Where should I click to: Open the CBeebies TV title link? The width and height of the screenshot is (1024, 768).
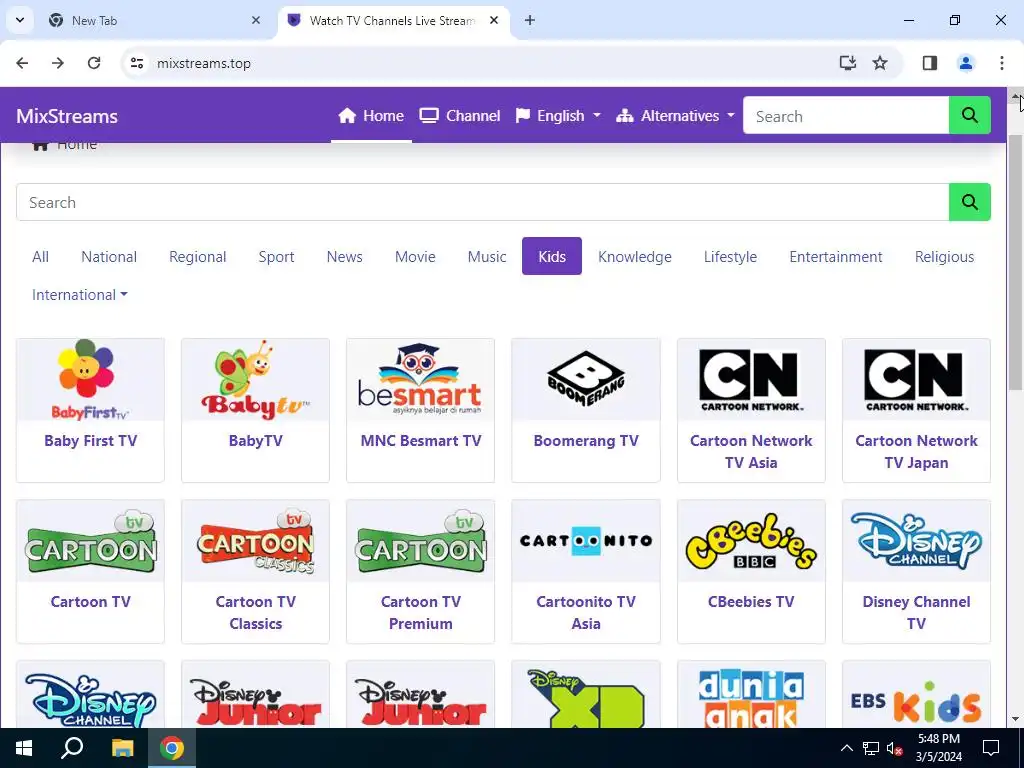[751, 601]
